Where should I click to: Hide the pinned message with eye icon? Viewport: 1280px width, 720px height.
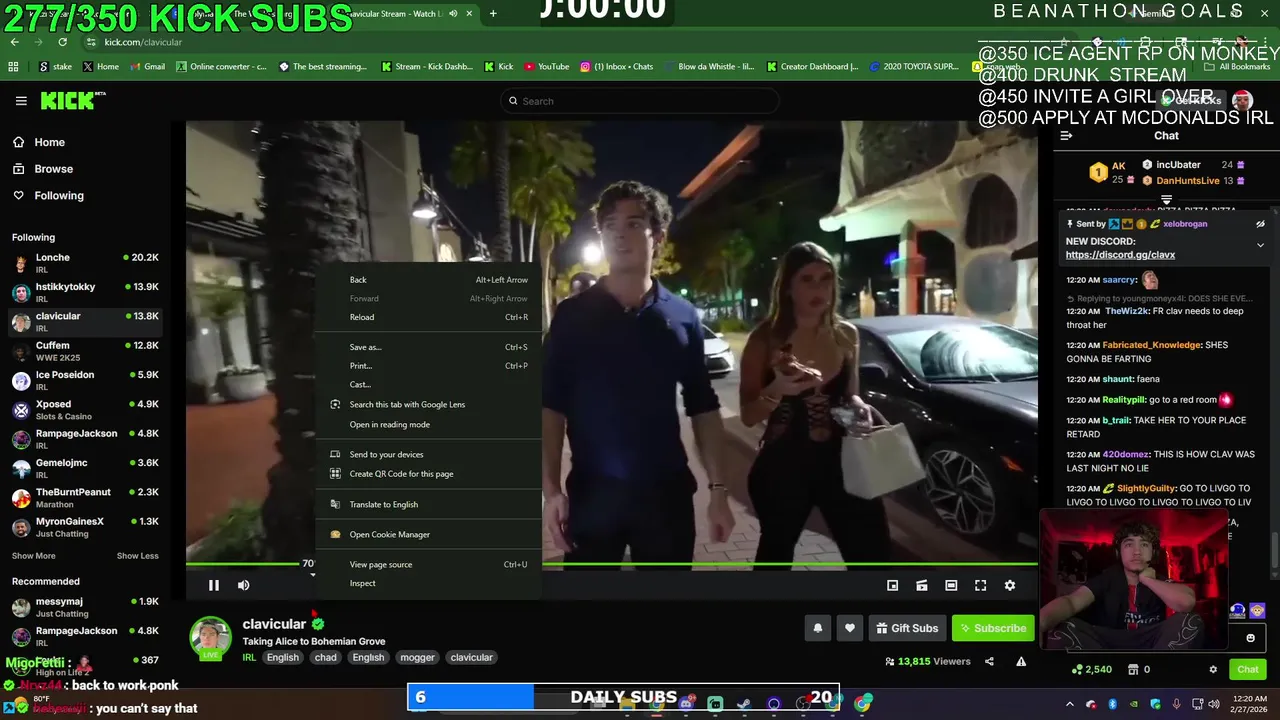[x=1260, y=224]
